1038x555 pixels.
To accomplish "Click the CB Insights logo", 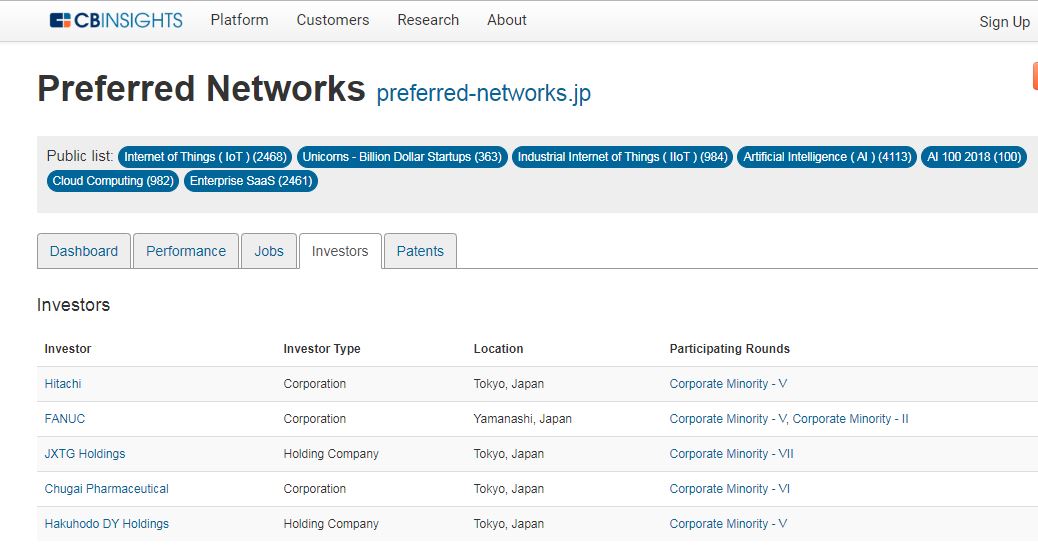I will 116,21.
